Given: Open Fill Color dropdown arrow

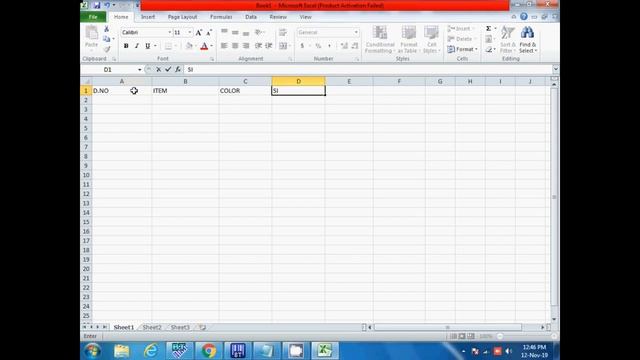Looking at the screenshot, I should tap(196, 46).
